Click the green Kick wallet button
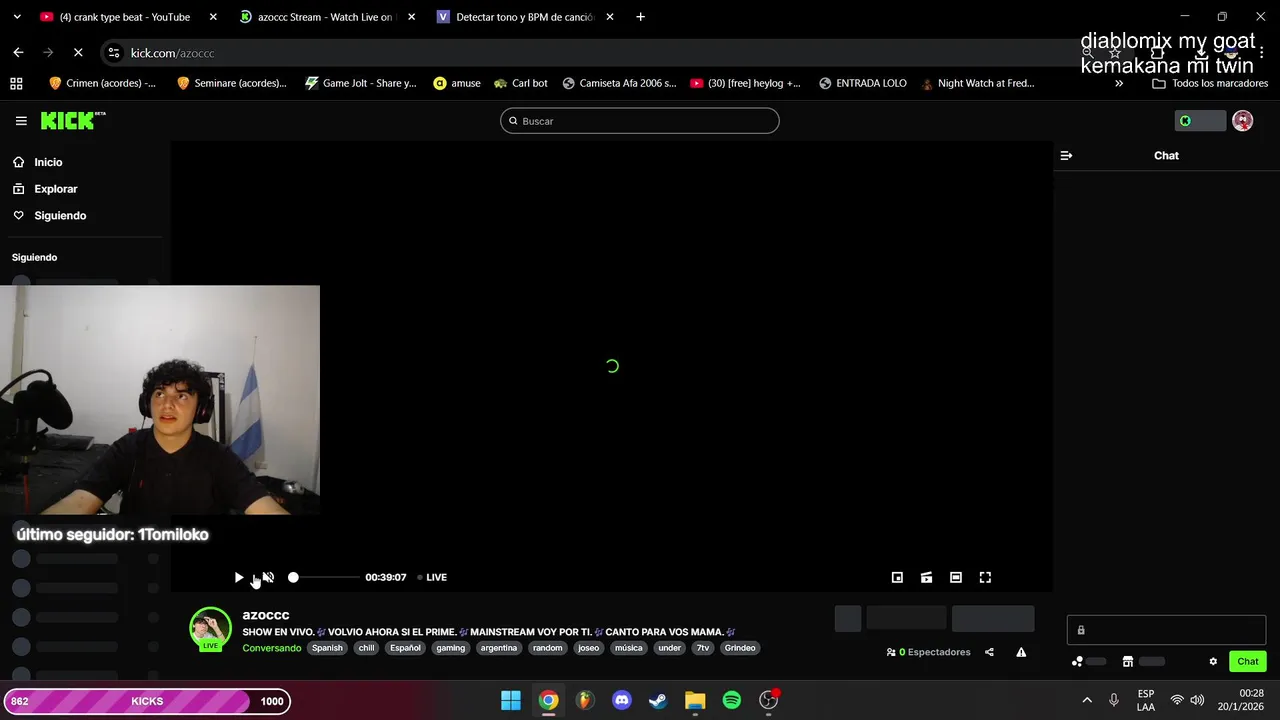 1199,121
